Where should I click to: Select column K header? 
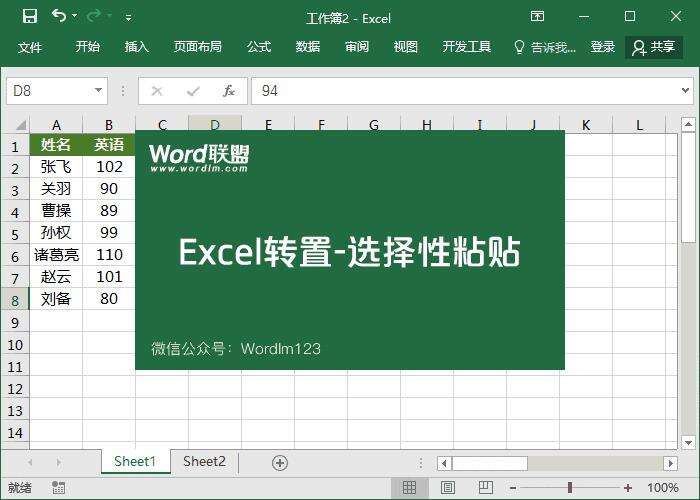586,125
